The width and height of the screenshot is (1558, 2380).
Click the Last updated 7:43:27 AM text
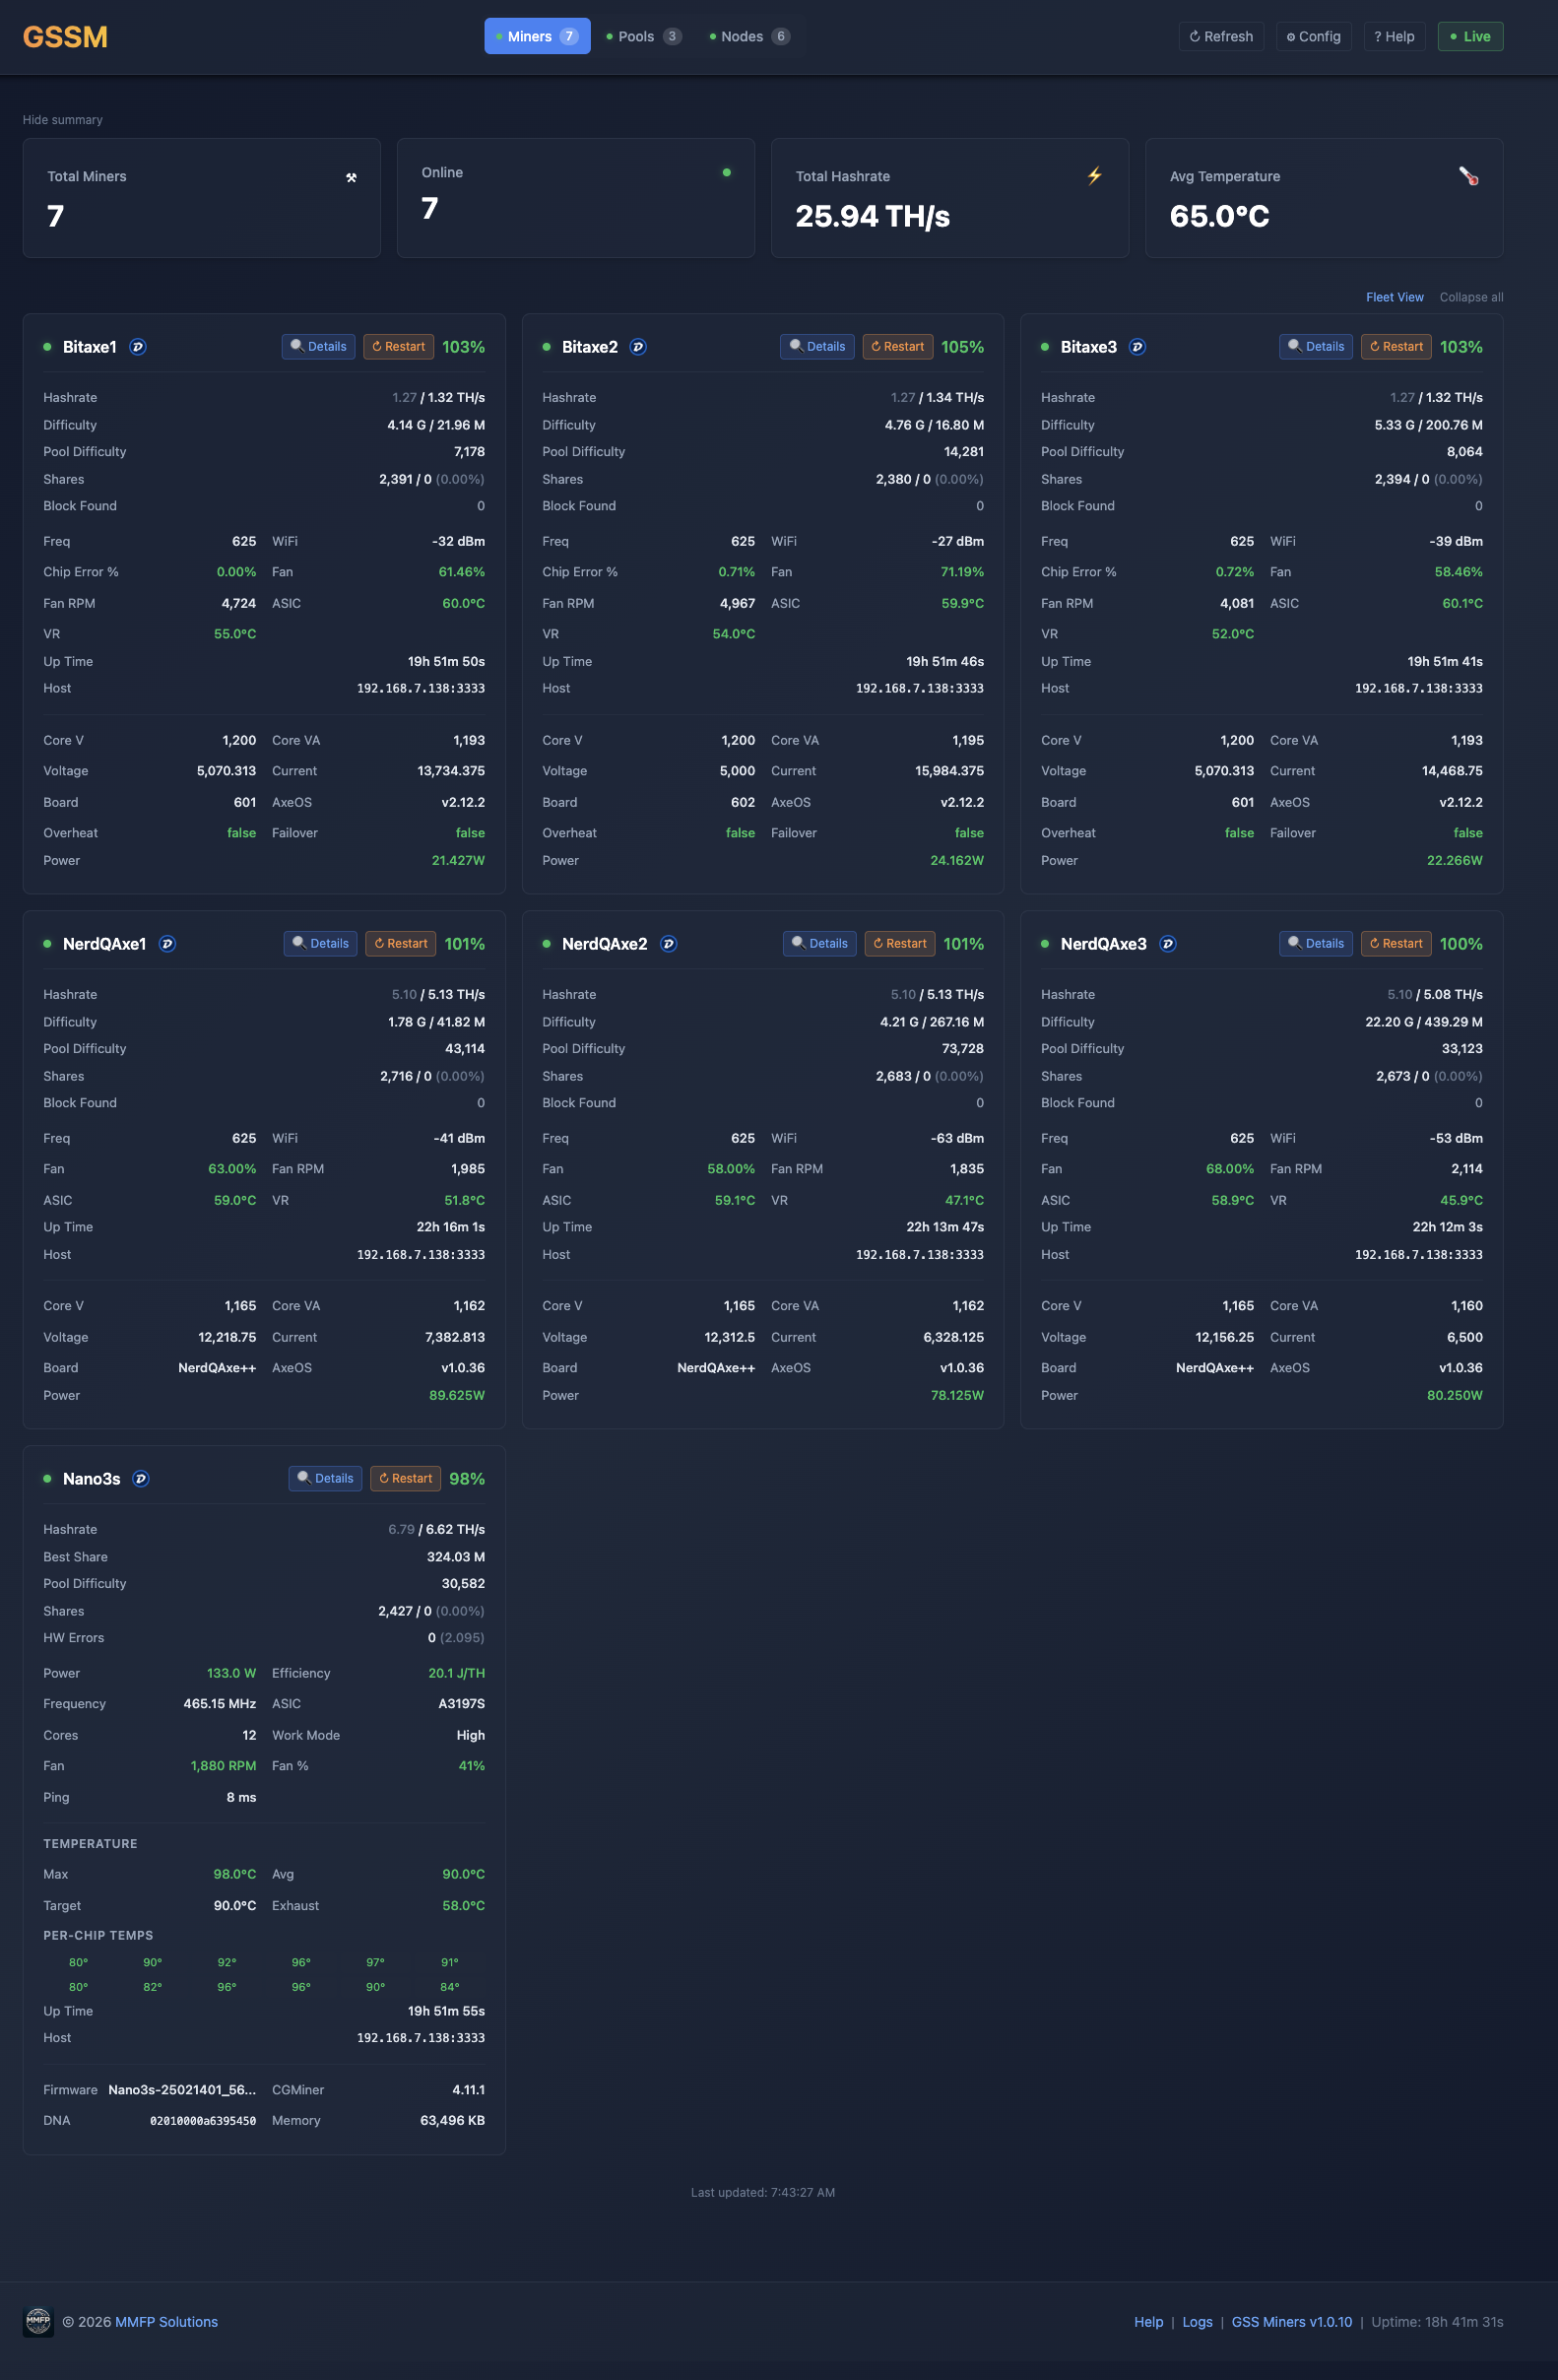tap(763, 2193)
